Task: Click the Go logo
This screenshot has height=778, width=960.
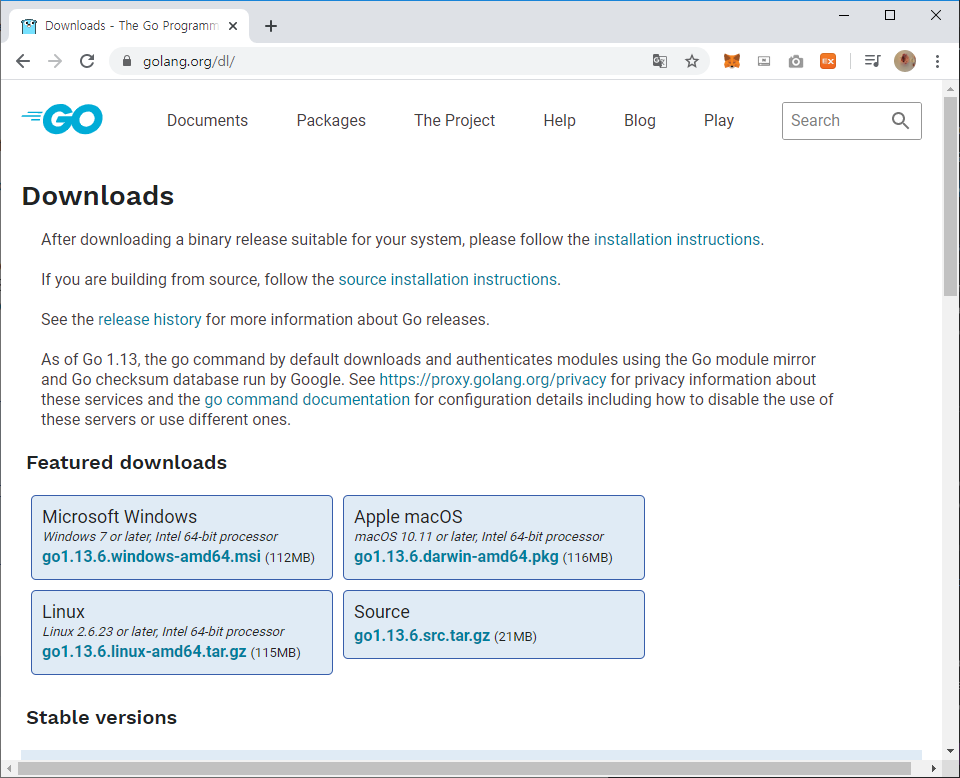Action: (x=62, y=119)
